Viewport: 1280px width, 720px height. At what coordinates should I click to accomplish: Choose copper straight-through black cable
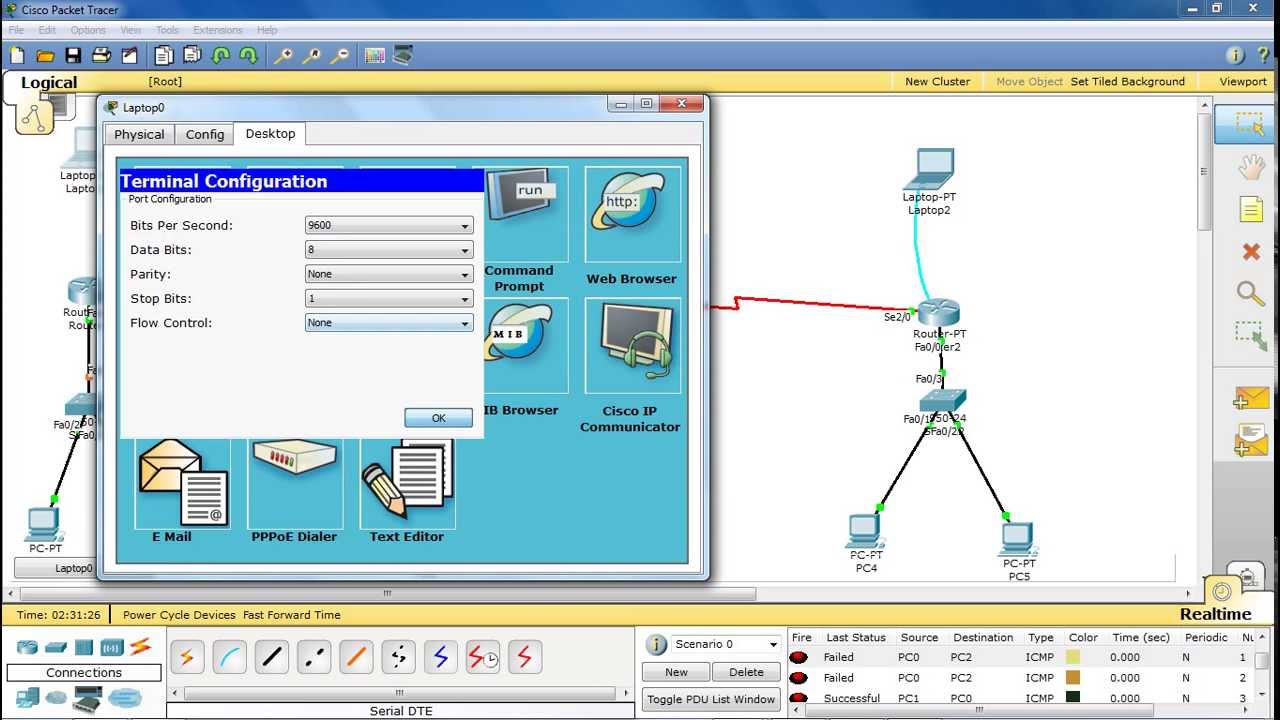pyautogui.click(x=271, y=657)
